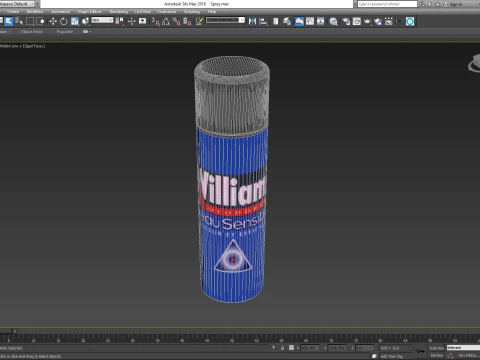Open the Graph Editors menu

[90, 12]
